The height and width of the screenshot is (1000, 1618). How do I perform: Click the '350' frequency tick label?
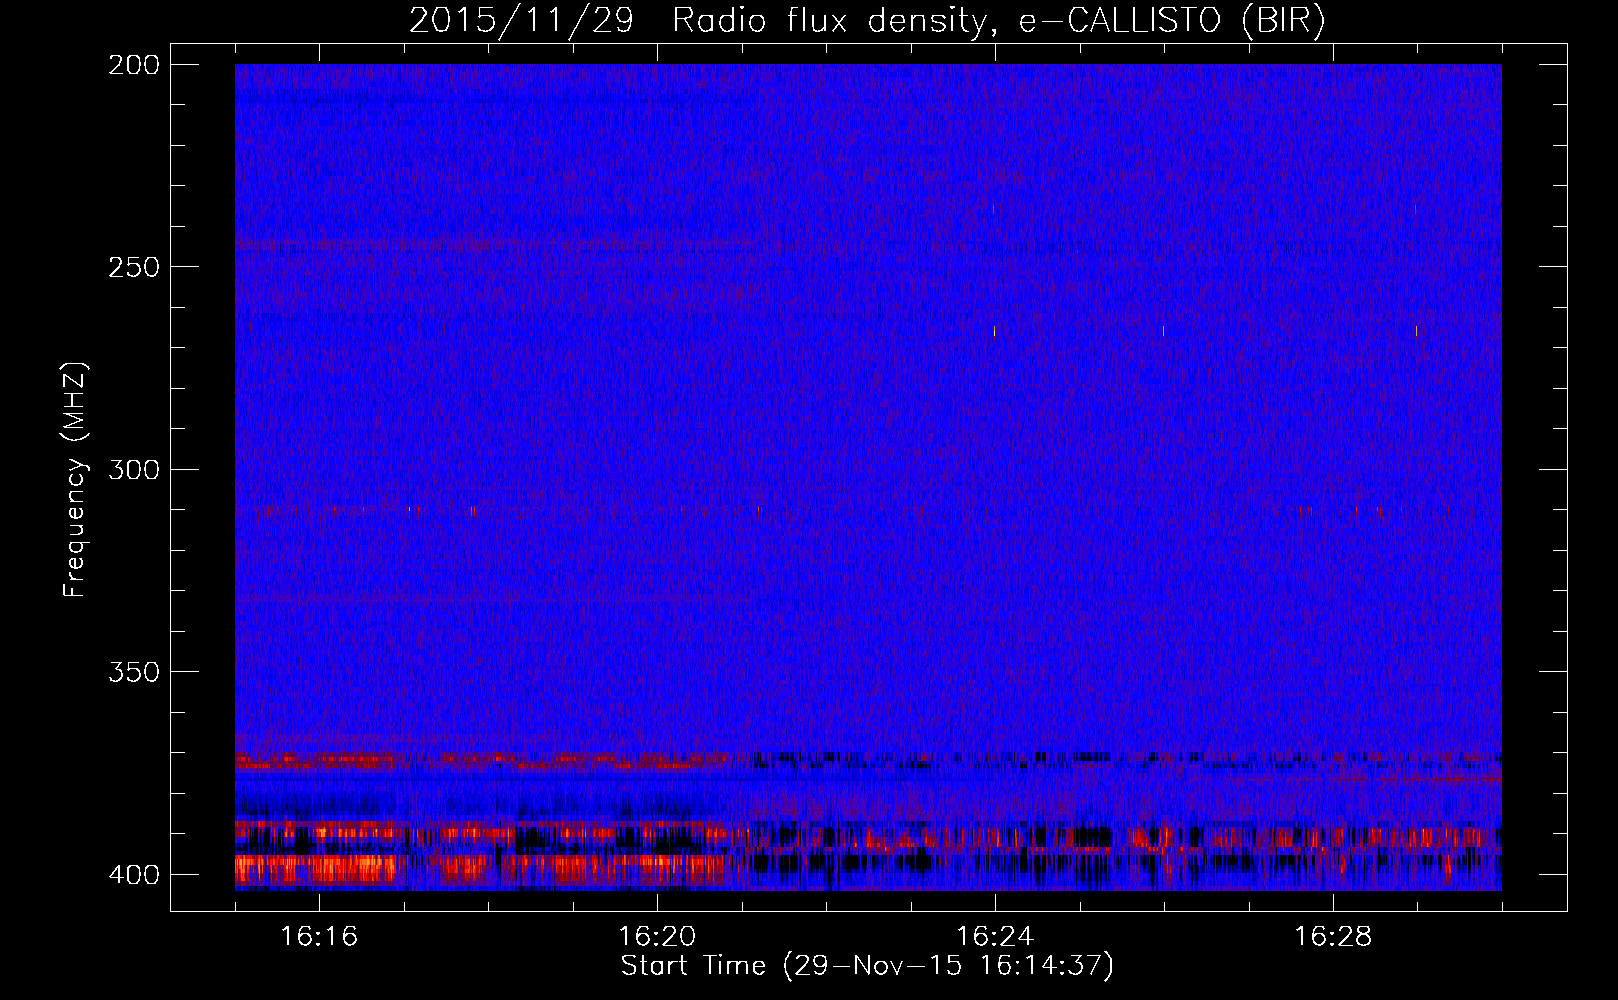pyautogui.click(x=134, y=672)
